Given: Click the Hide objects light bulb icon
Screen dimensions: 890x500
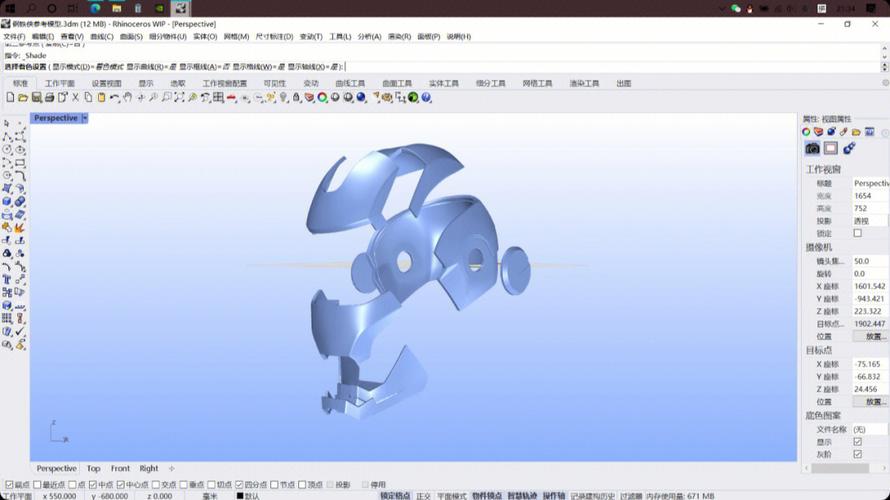Looking at the screenshot, I should tap(283, 98).
